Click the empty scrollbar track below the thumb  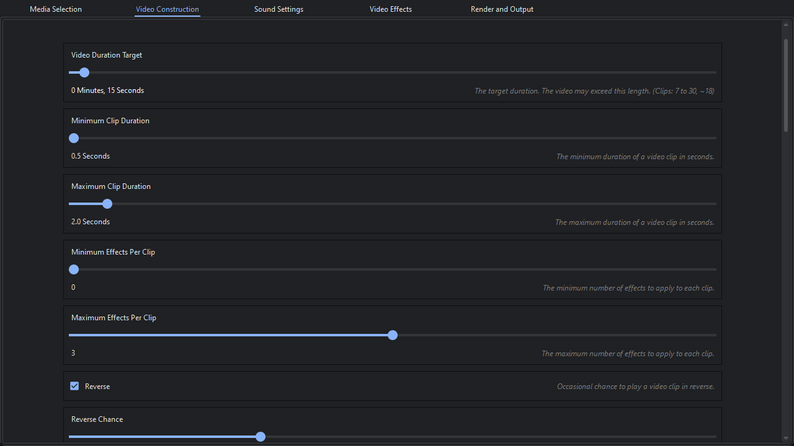click(x=788, y=300)
